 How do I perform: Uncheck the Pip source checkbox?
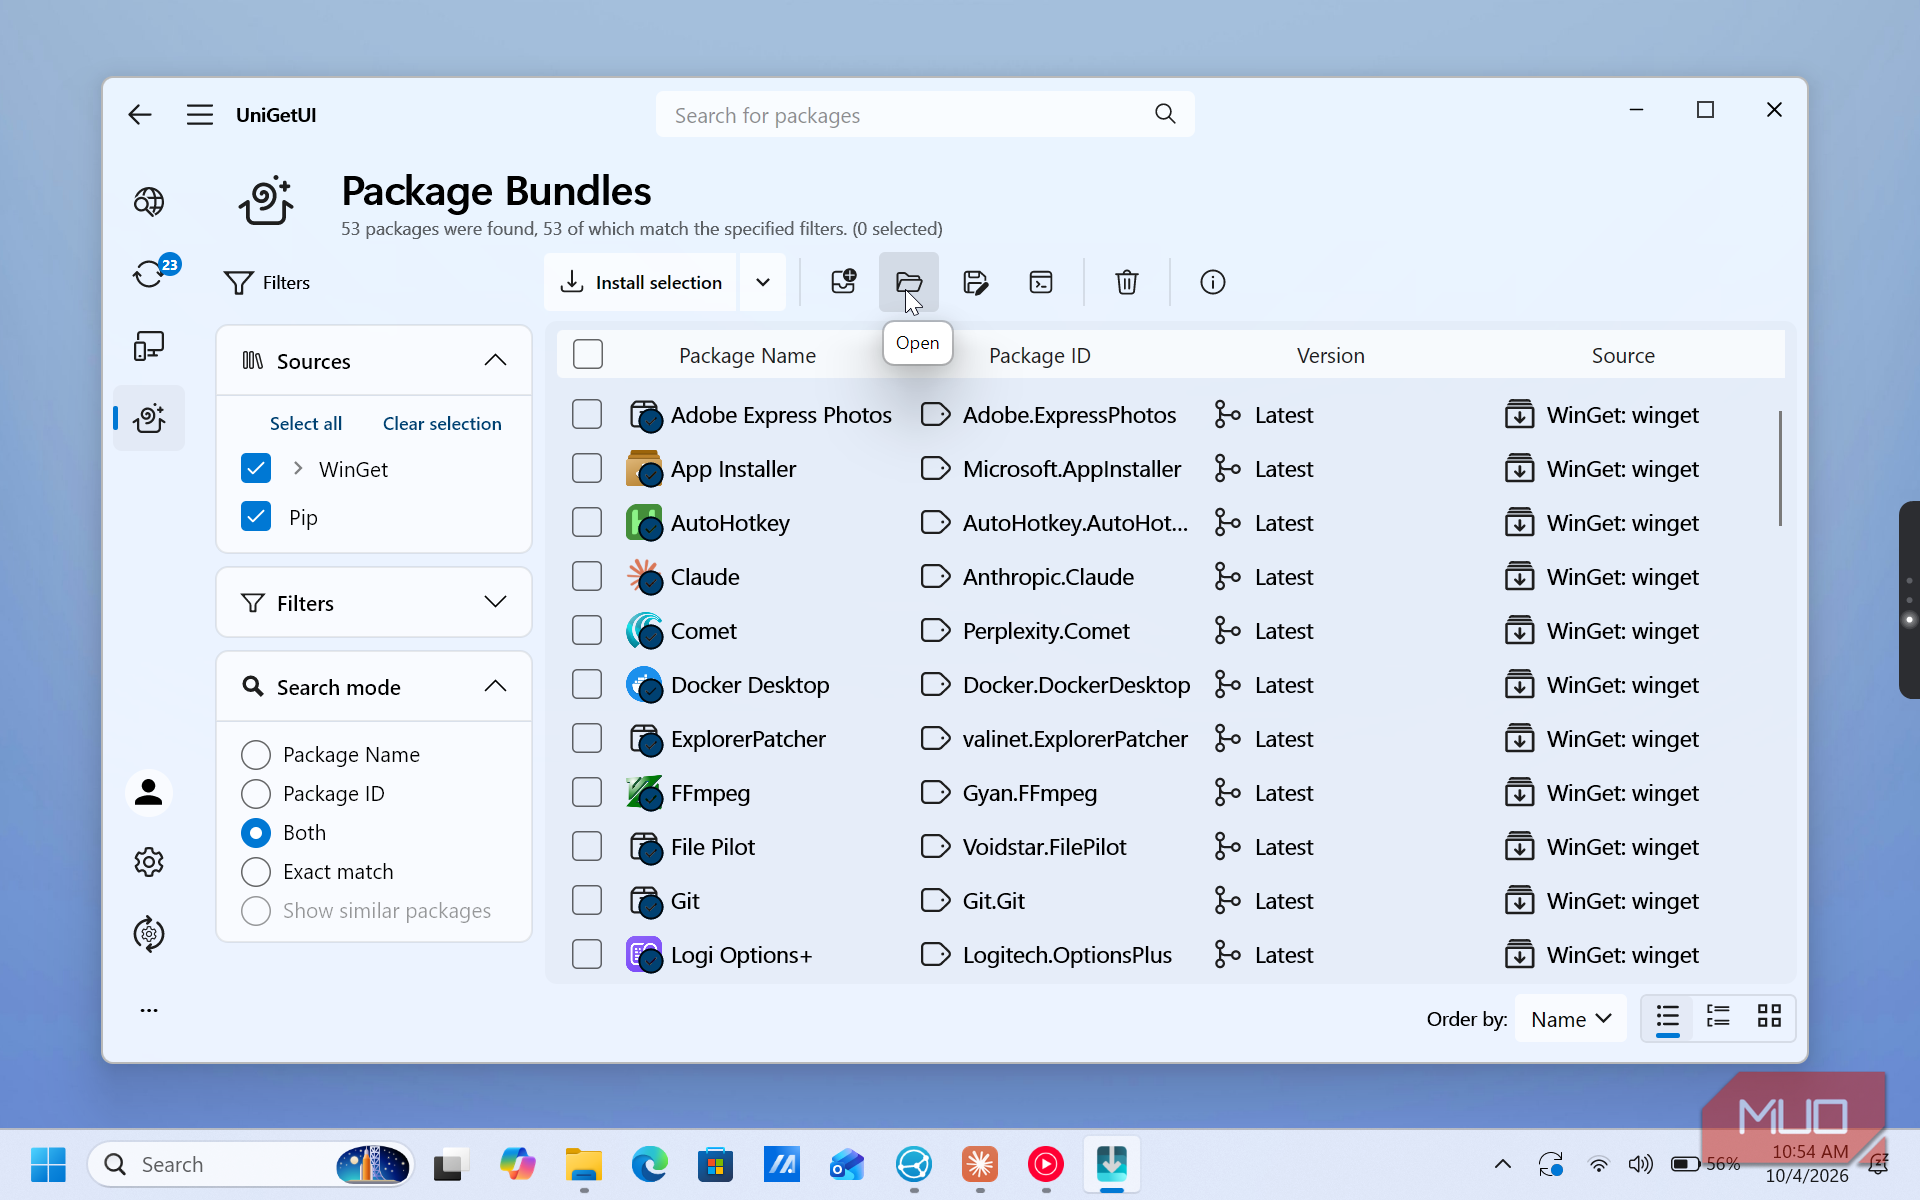(x=256, y=517)
